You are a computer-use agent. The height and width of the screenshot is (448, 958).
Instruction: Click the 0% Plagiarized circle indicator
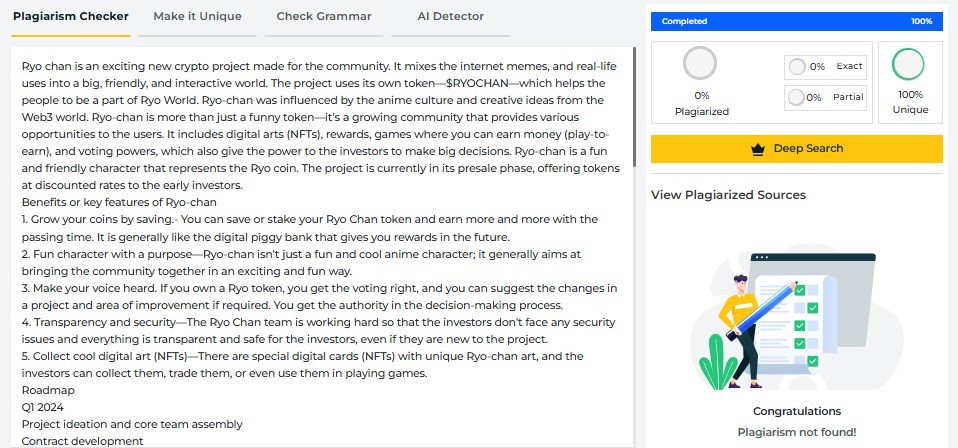[x=700, y=64]
